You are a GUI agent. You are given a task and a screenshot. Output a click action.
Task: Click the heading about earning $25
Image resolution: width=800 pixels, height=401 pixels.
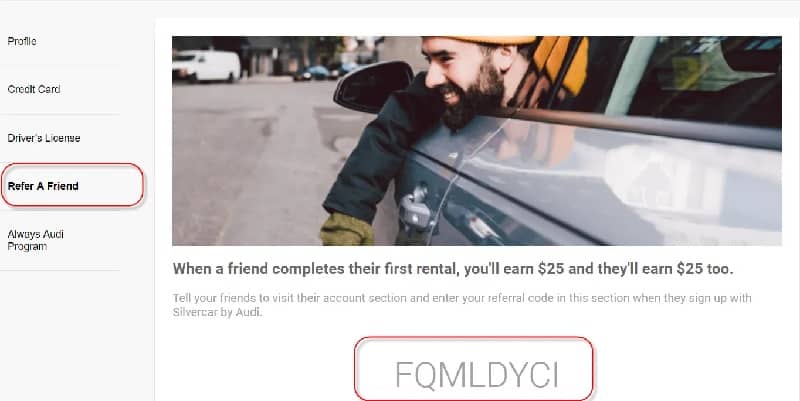[453, 269]
